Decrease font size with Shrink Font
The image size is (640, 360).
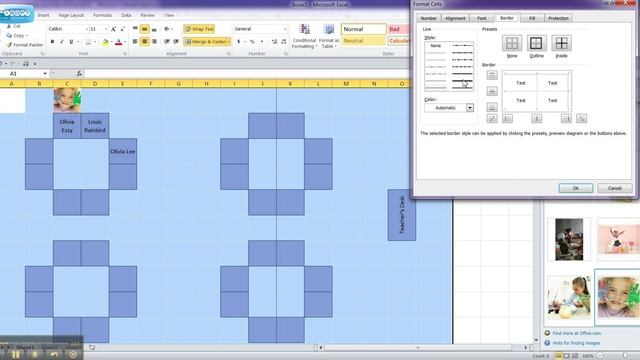122,29
